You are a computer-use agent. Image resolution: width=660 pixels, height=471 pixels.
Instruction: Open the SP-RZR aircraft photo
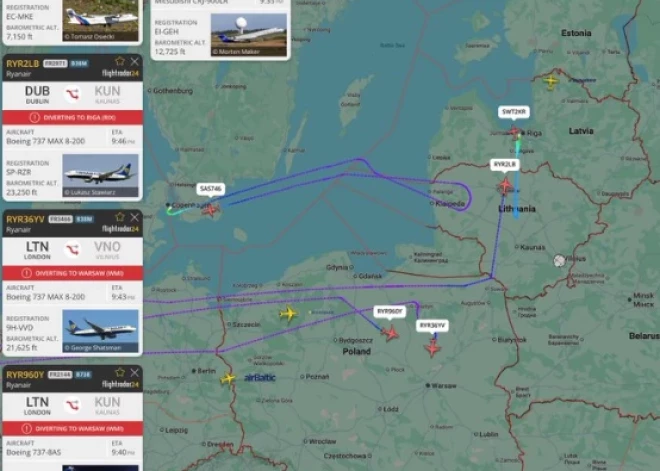100,175
